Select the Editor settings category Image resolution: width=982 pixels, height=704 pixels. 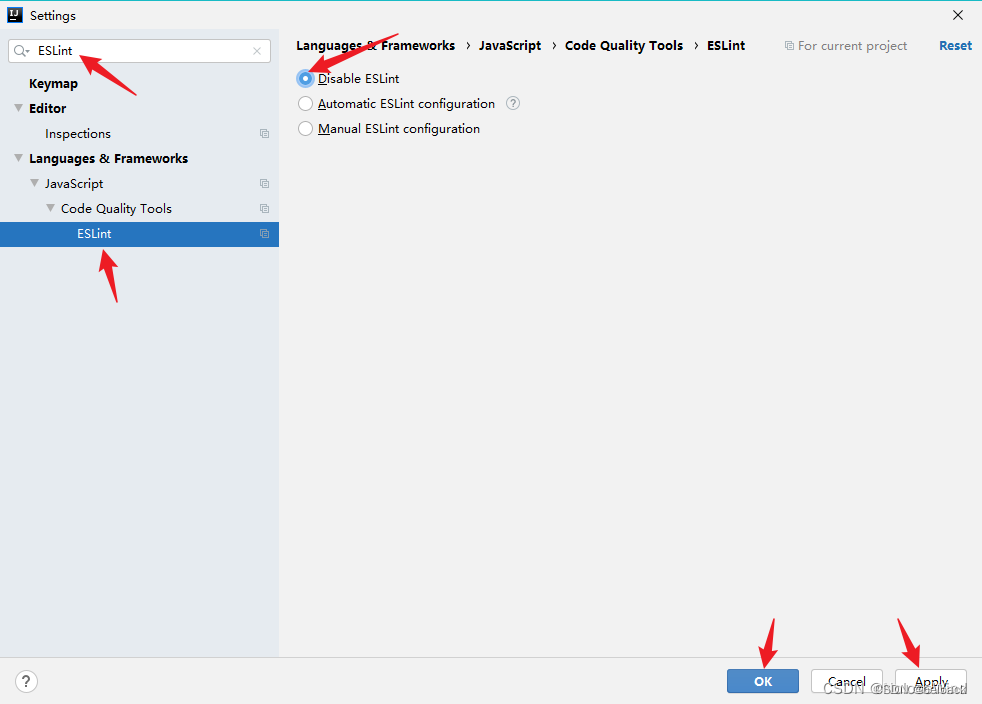click(48, 108)
